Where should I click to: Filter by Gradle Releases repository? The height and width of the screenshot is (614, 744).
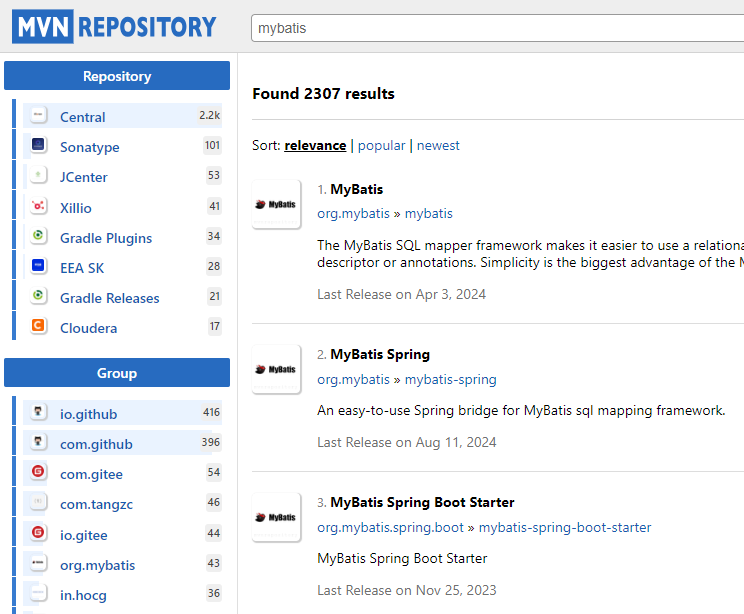(110, 298)
